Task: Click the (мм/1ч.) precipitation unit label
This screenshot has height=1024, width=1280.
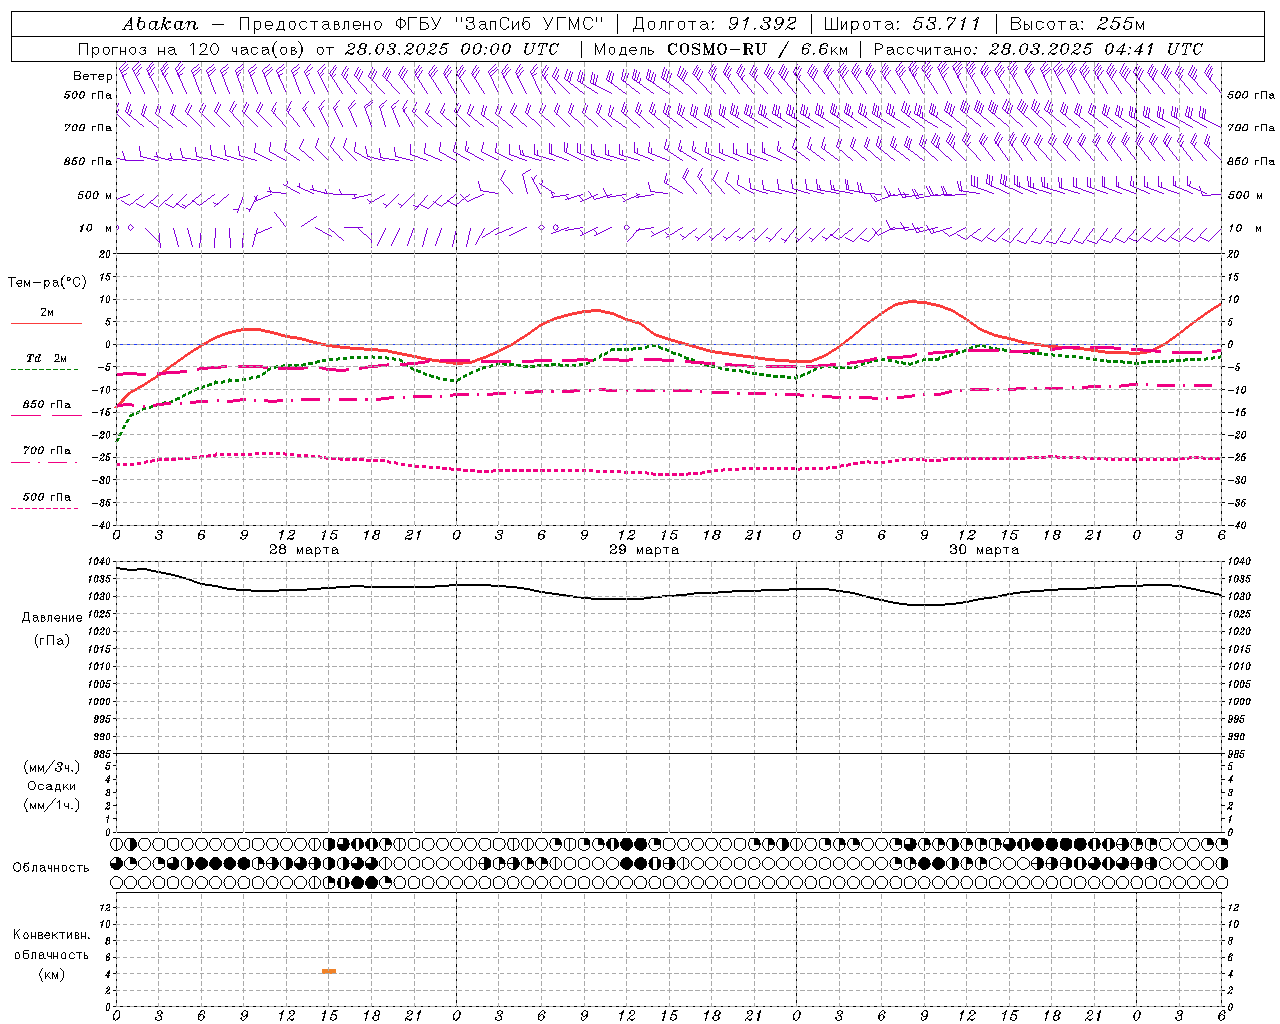Action: coord(52,805)
